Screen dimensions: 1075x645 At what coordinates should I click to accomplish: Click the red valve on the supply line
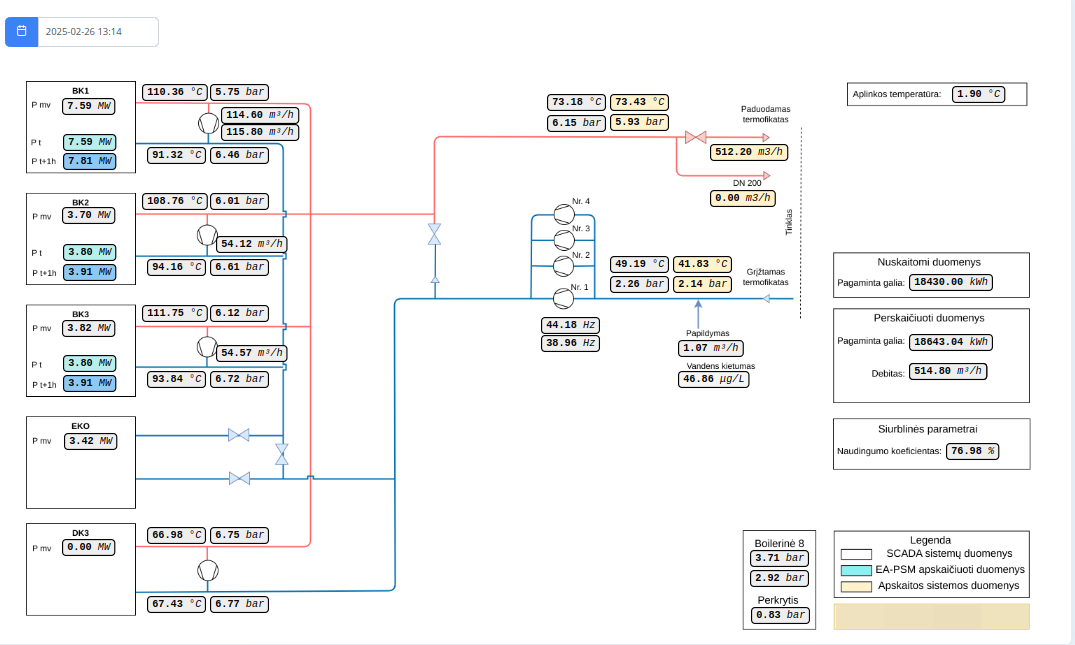(x=696, y=137)
